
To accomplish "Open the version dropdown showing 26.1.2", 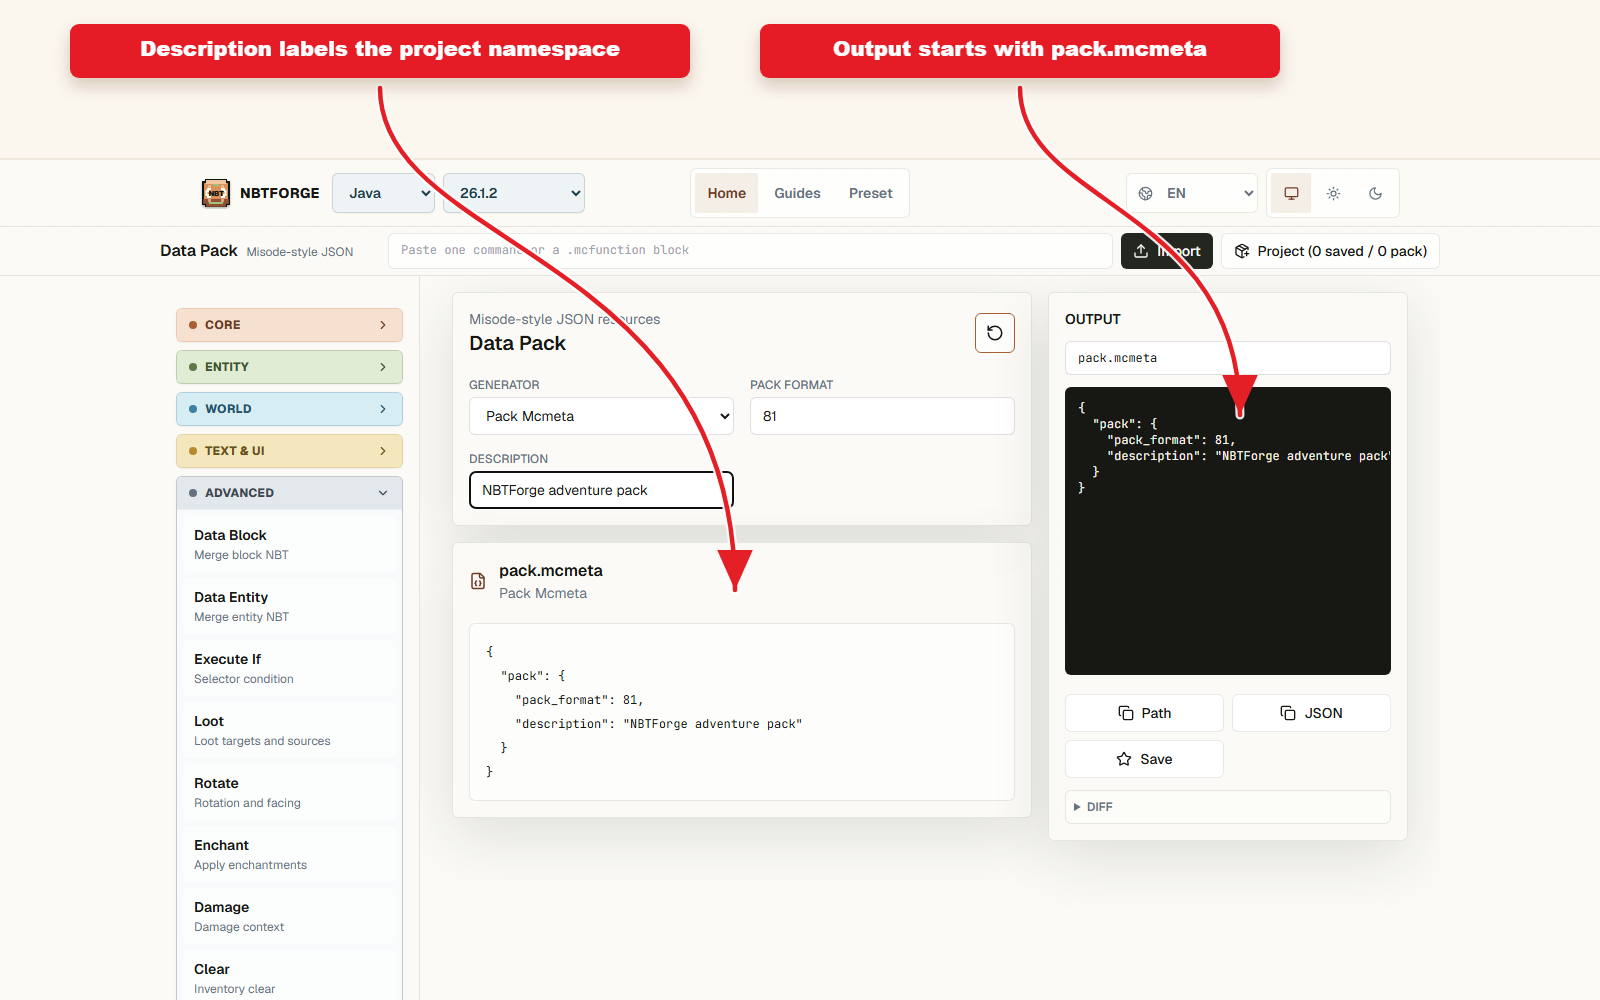I will [514, 193].
